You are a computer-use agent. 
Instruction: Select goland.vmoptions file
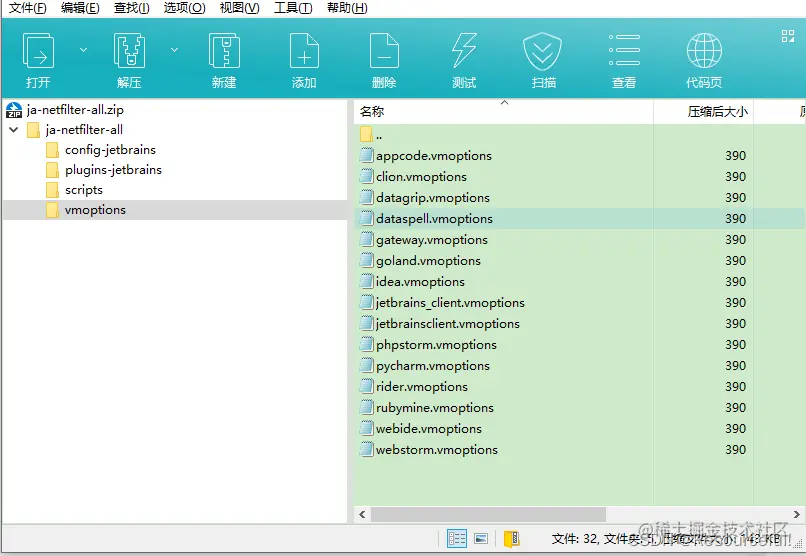pyautogui.click(x=428, y=261)
